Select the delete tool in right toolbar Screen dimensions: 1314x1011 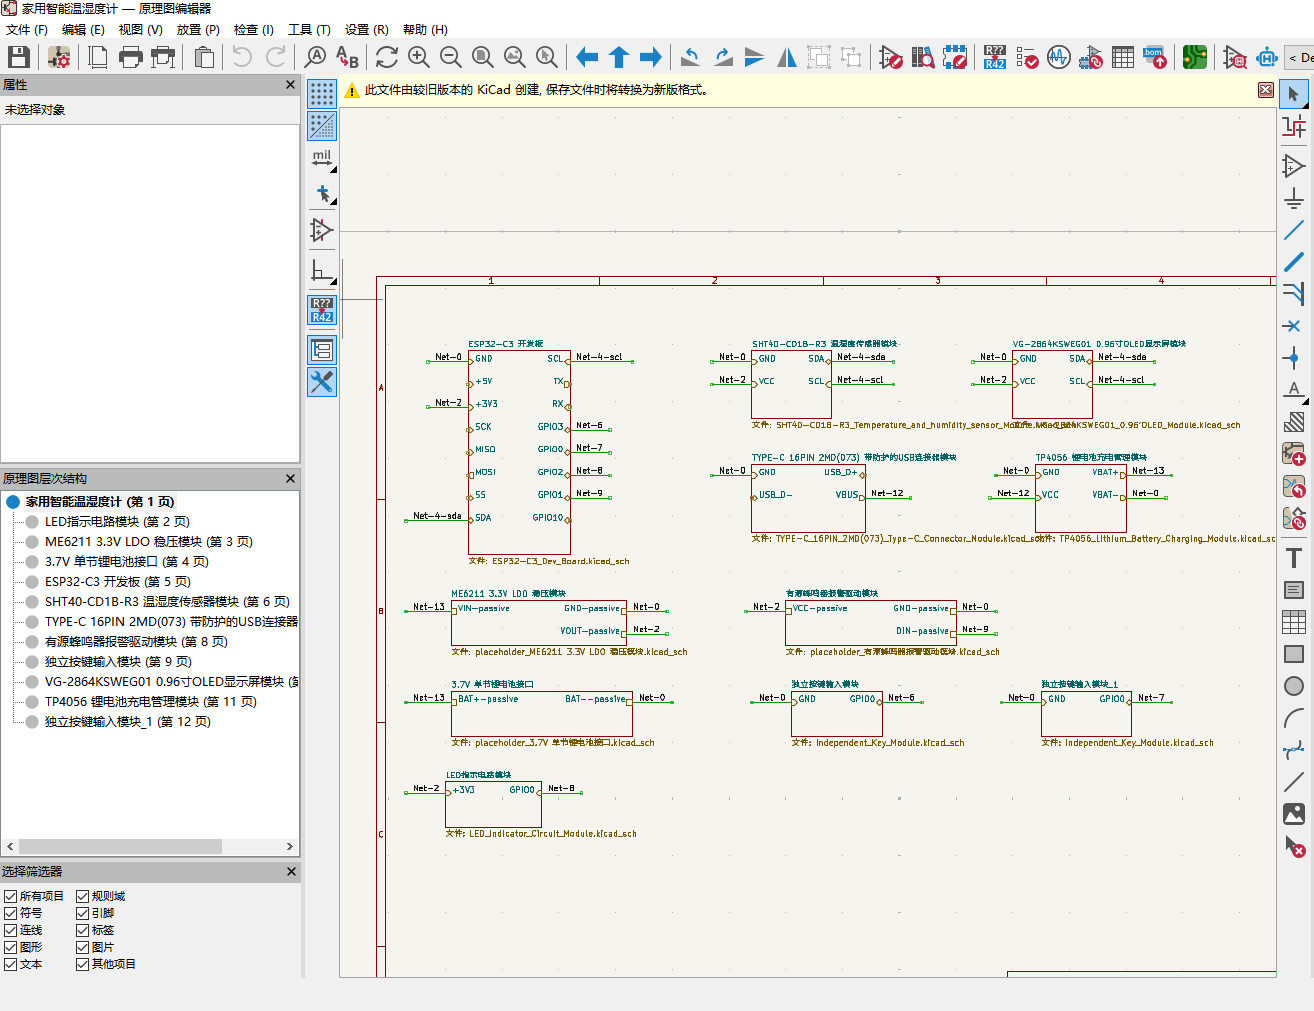tap(1294, 846)
